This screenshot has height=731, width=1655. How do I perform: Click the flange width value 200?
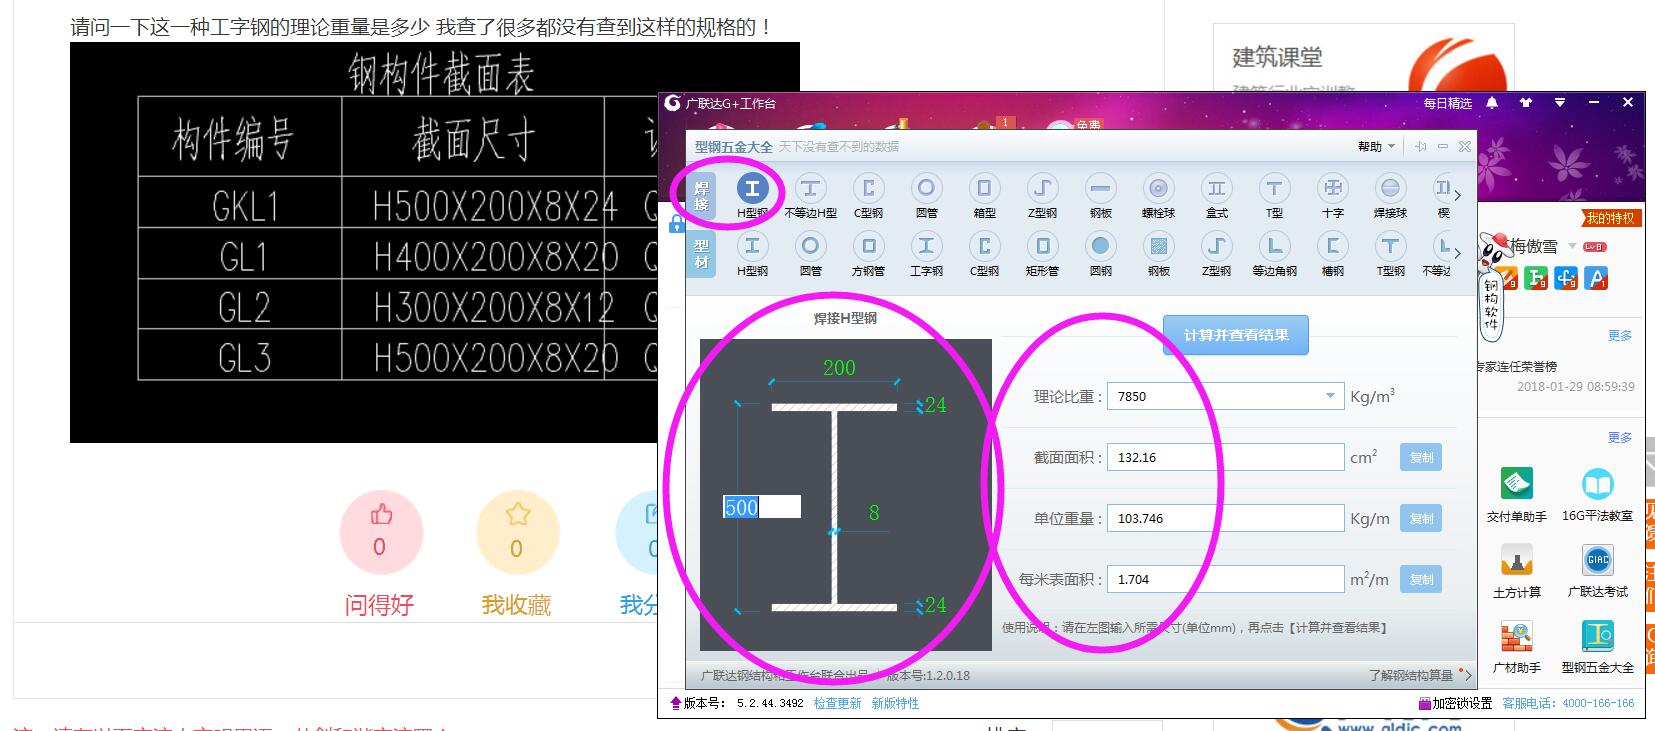[x=839, y=368]
